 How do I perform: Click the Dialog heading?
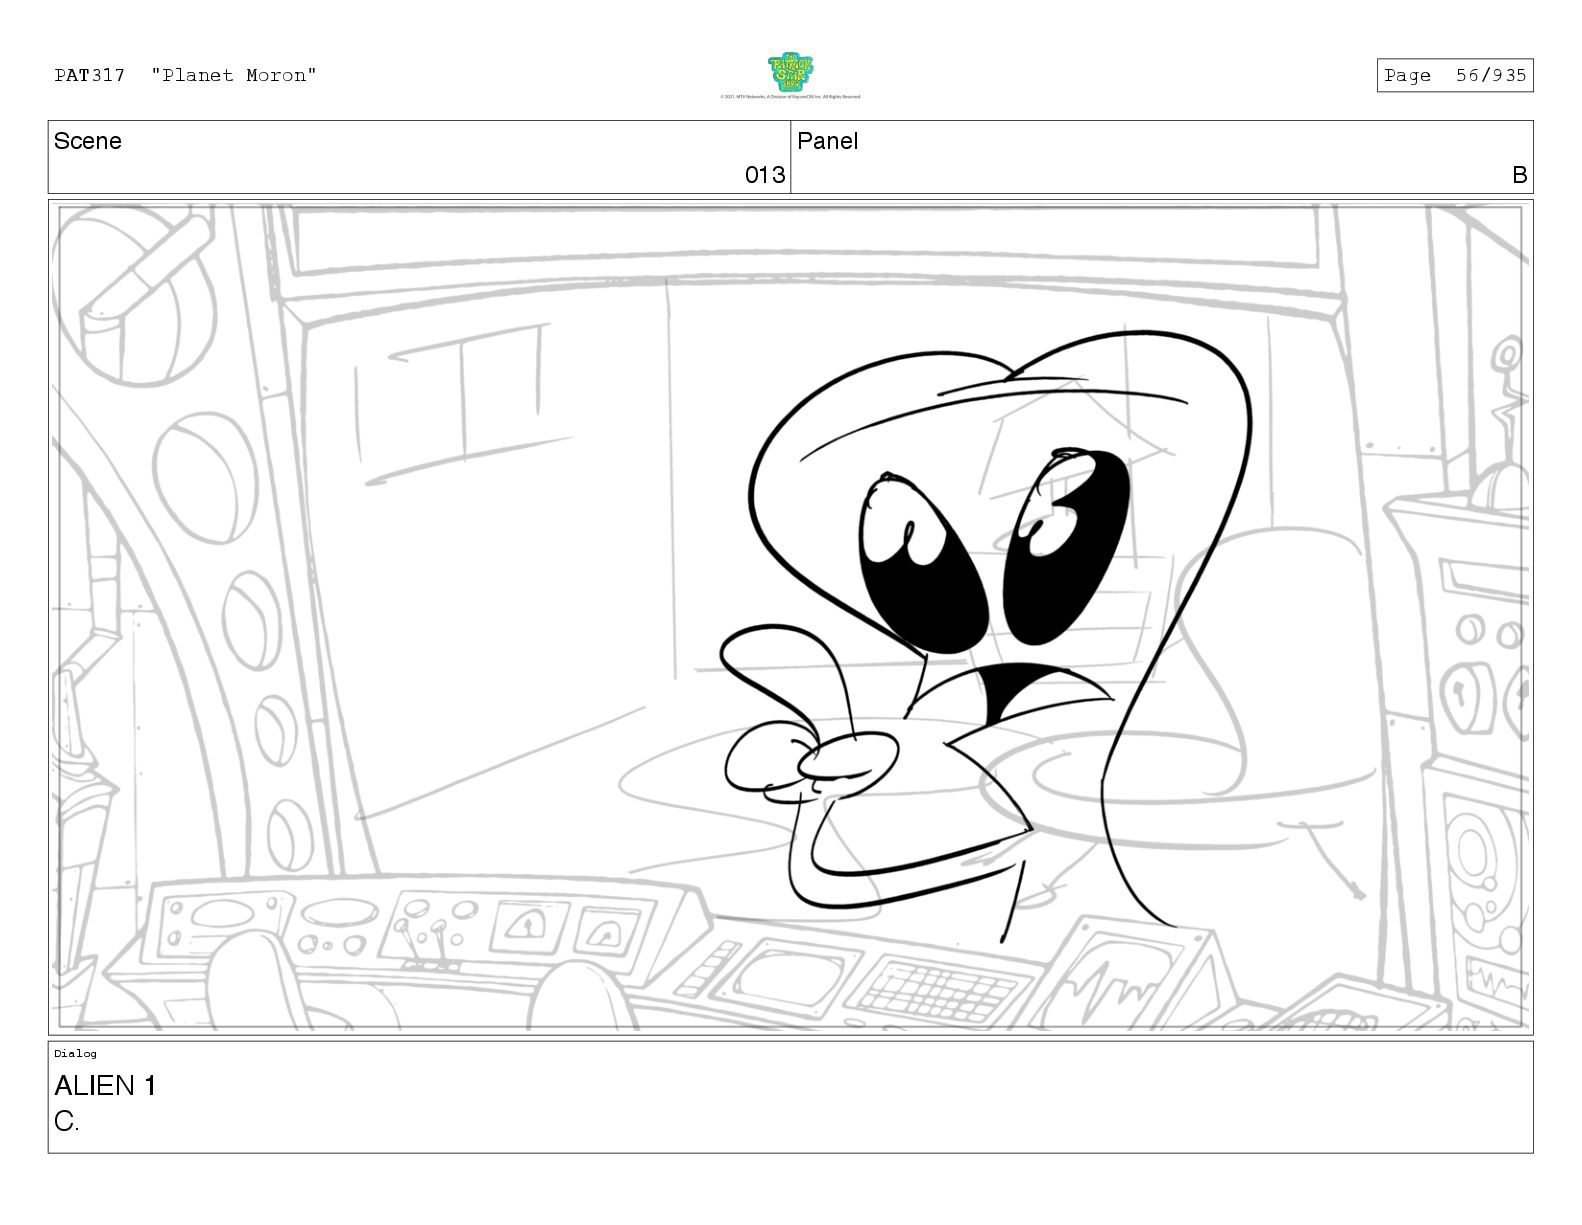pyautogui.click(x=76, y=1053)
